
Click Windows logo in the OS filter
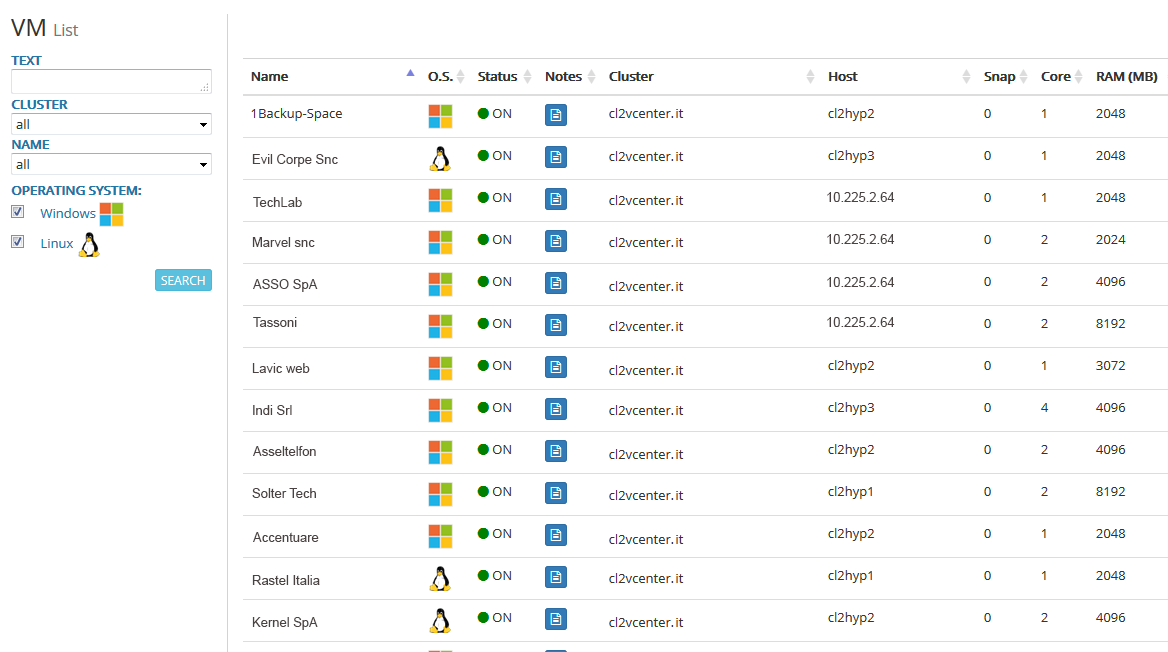[x=112, y=215]
